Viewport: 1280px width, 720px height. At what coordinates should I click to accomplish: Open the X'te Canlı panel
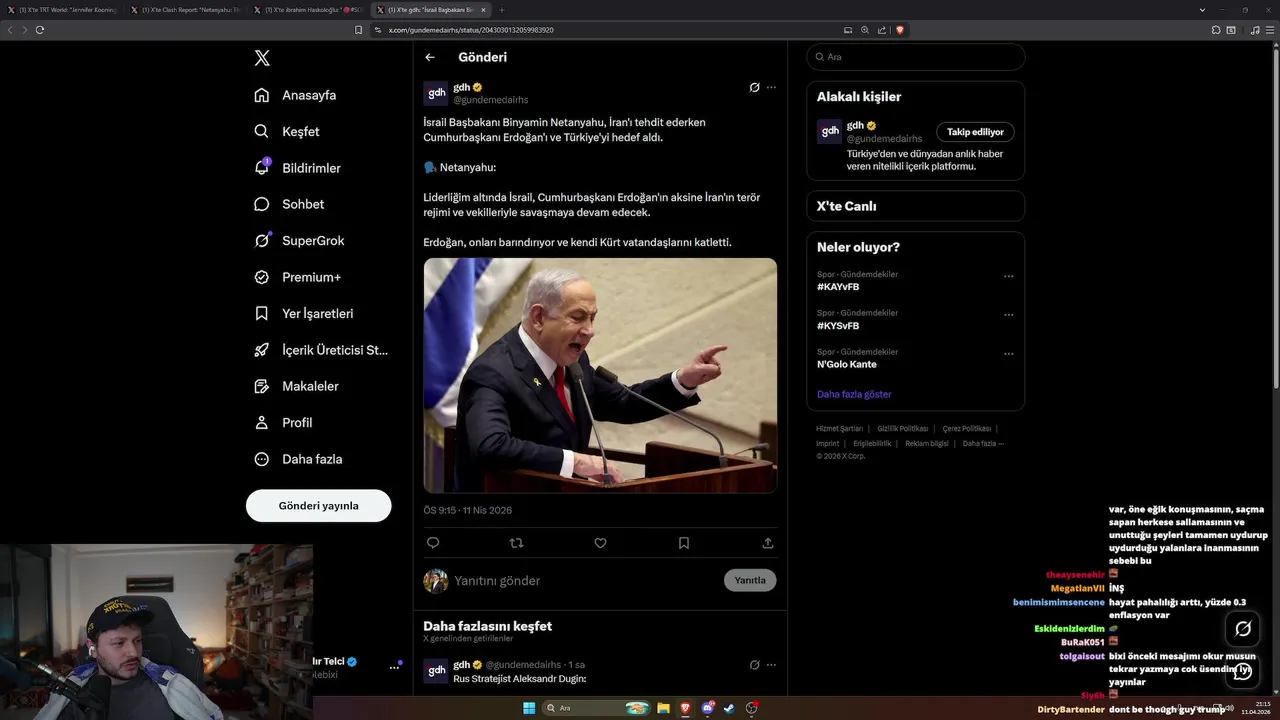click(915, 206)
